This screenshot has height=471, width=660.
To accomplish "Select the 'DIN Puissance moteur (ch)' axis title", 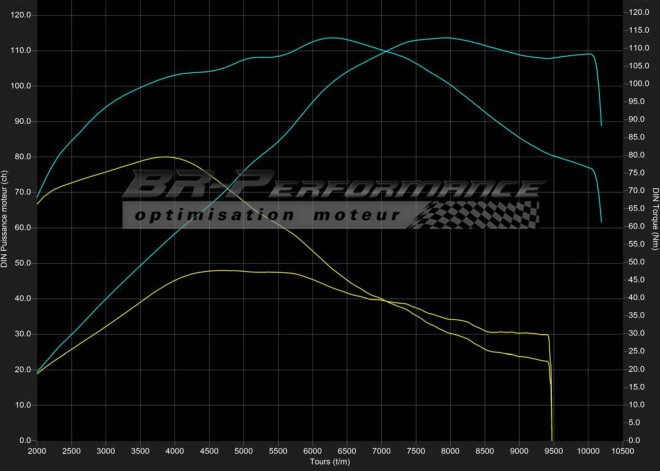I will (x=6, y=218).
